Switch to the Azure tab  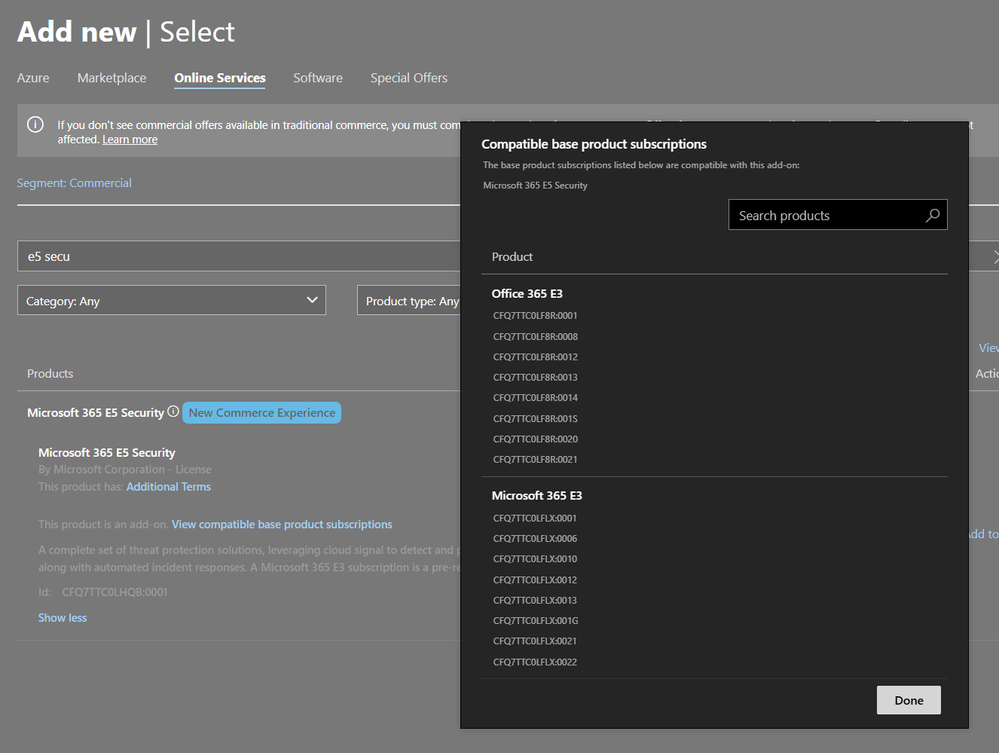coord(33,78)
